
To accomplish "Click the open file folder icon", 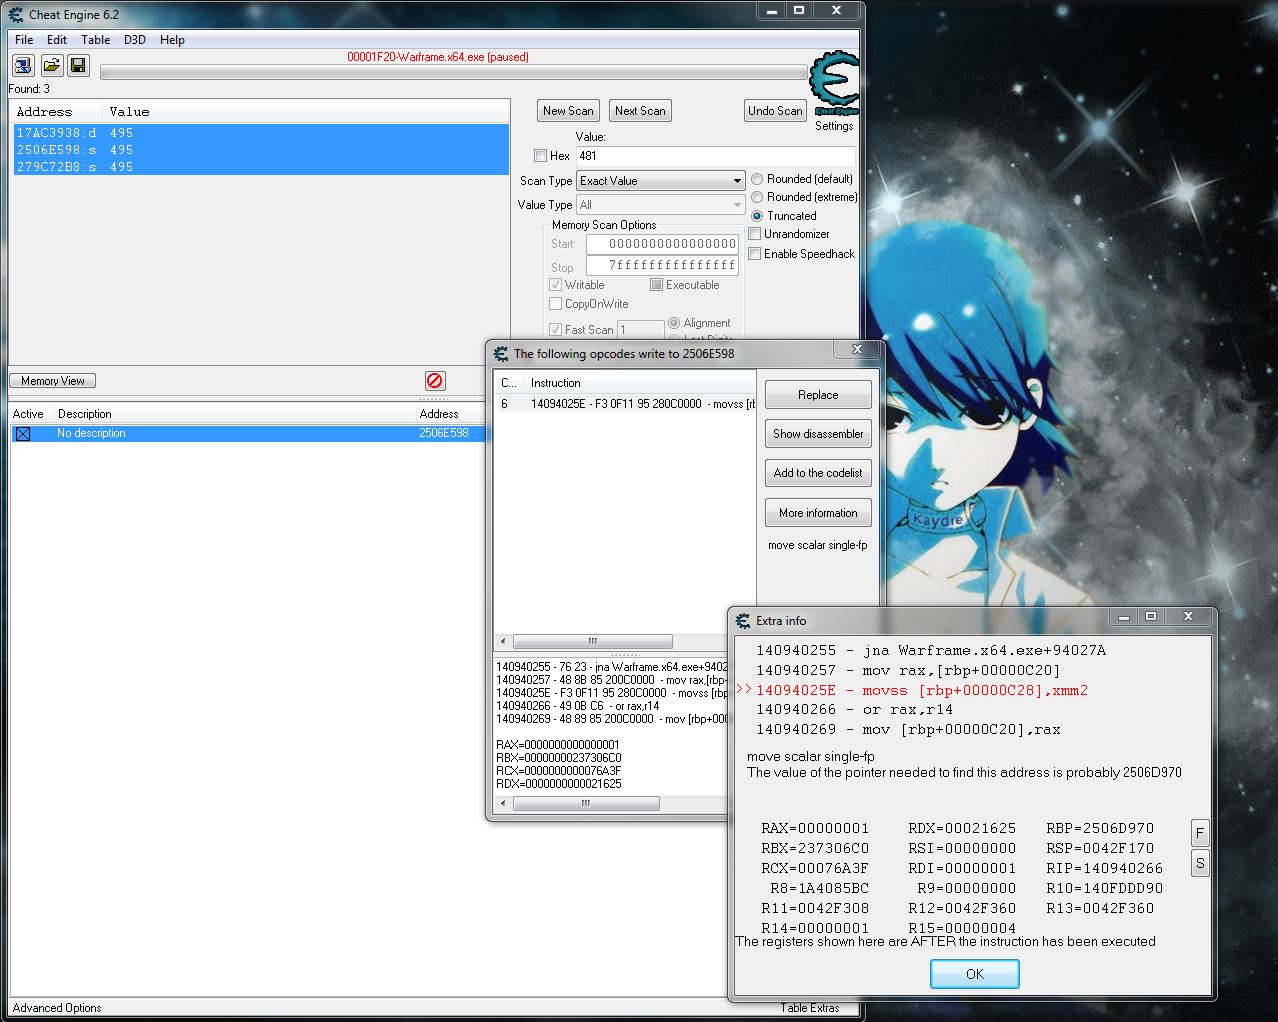I will pyautogui.click(x=51, y=66).
